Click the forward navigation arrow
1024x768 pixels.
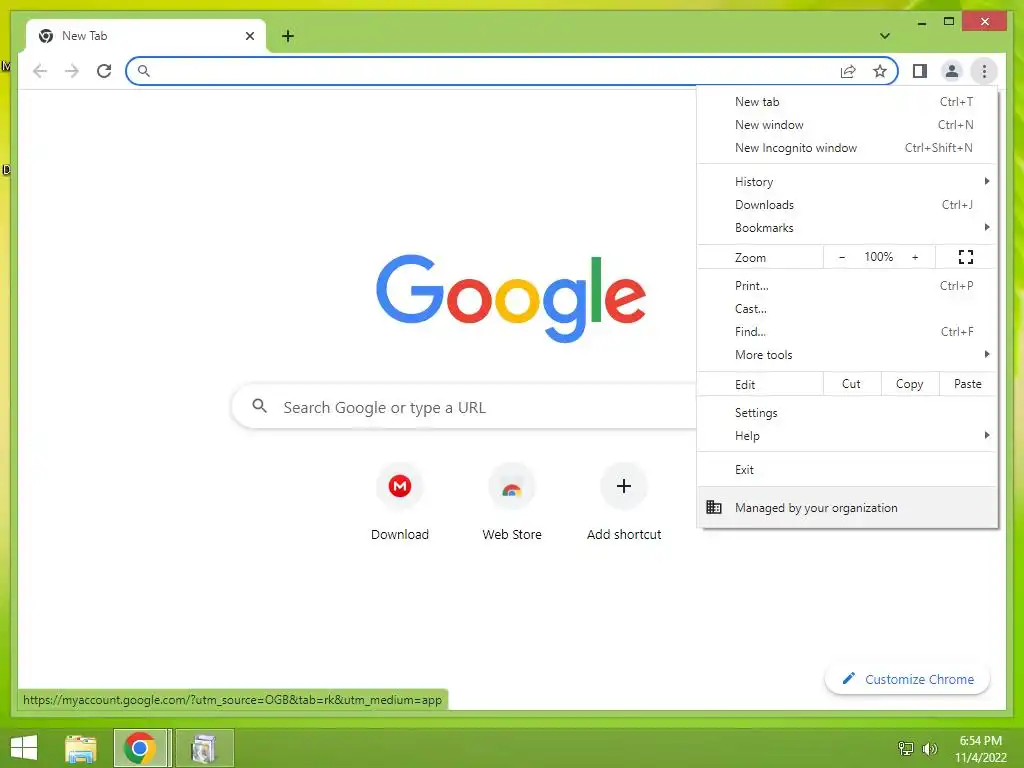coord(72,71)
